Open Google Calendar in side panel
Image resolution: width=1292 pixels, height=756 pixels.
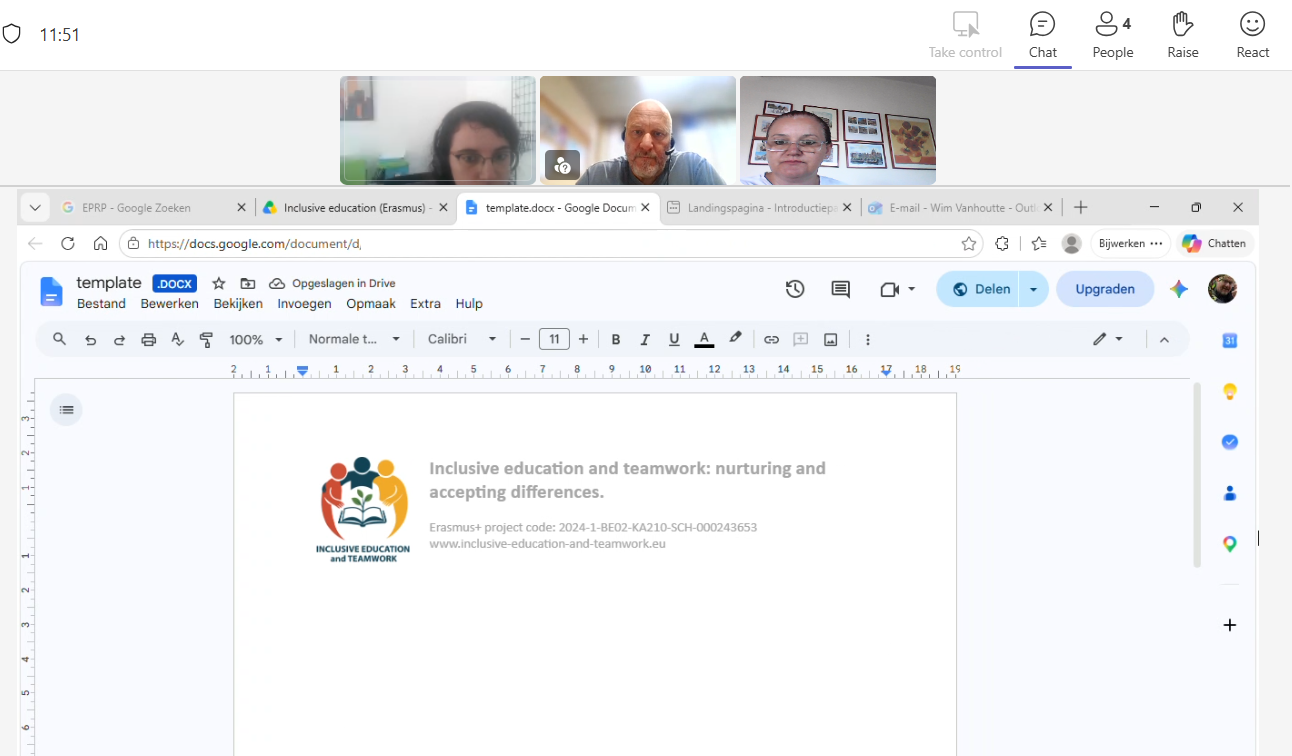tap(1230, 341)
